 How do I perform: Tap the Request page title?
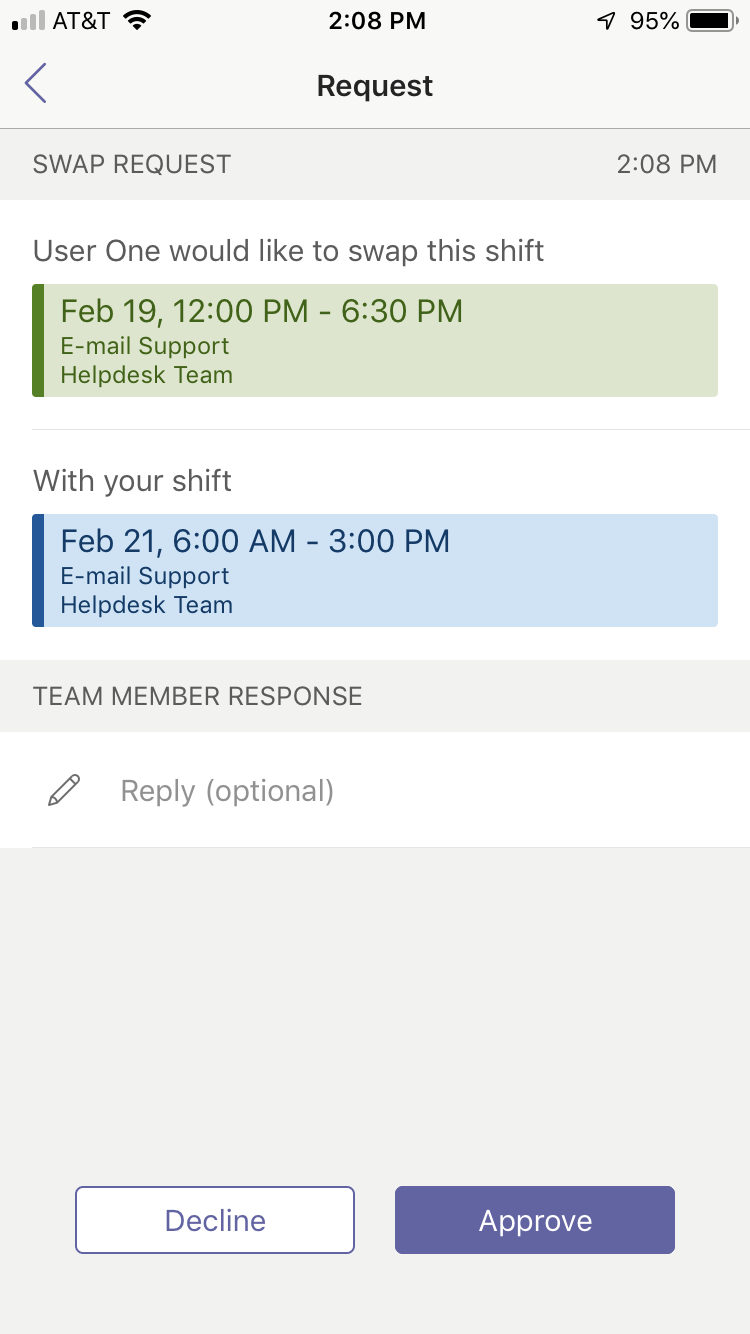point(375,86)
